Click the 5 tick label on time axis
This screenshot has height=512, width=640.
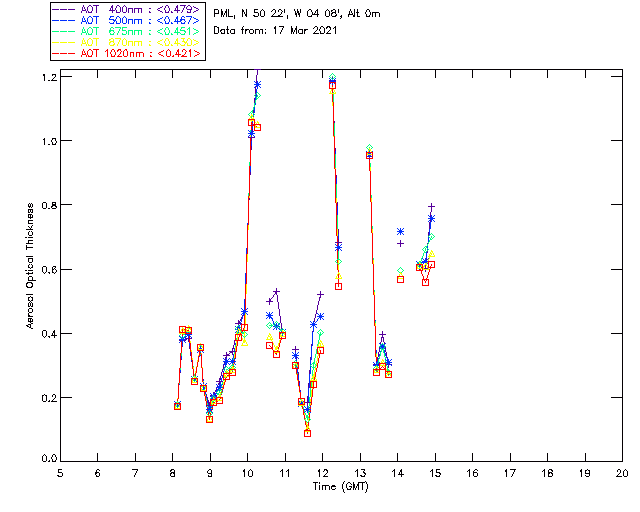coord(60,473)
